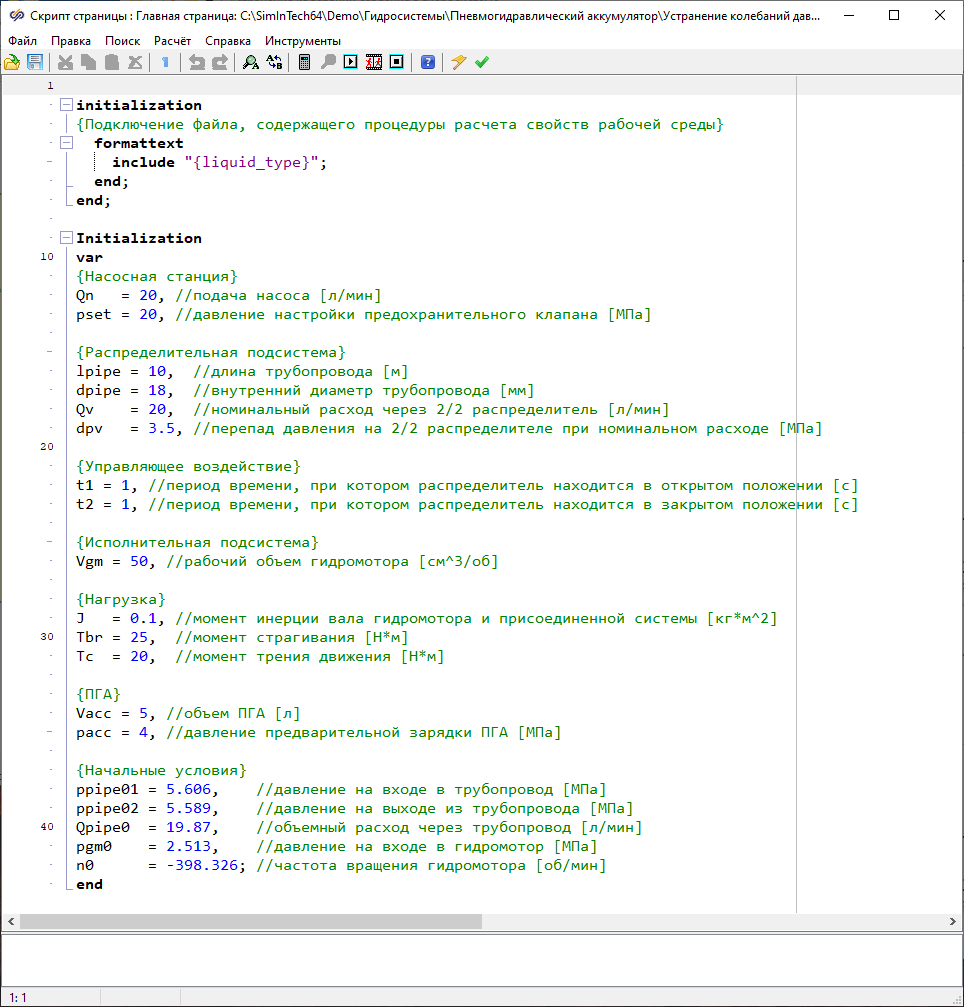Collapse the formattext block
This screenshot has width=964, height=1007.
click(x=67, y=143)
